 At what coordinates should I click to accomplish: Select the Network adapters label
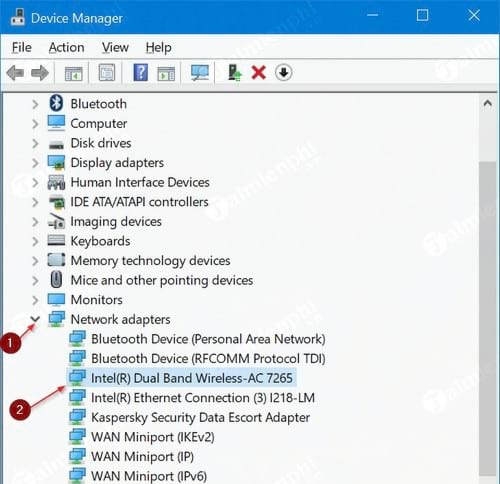click(121, 320)
